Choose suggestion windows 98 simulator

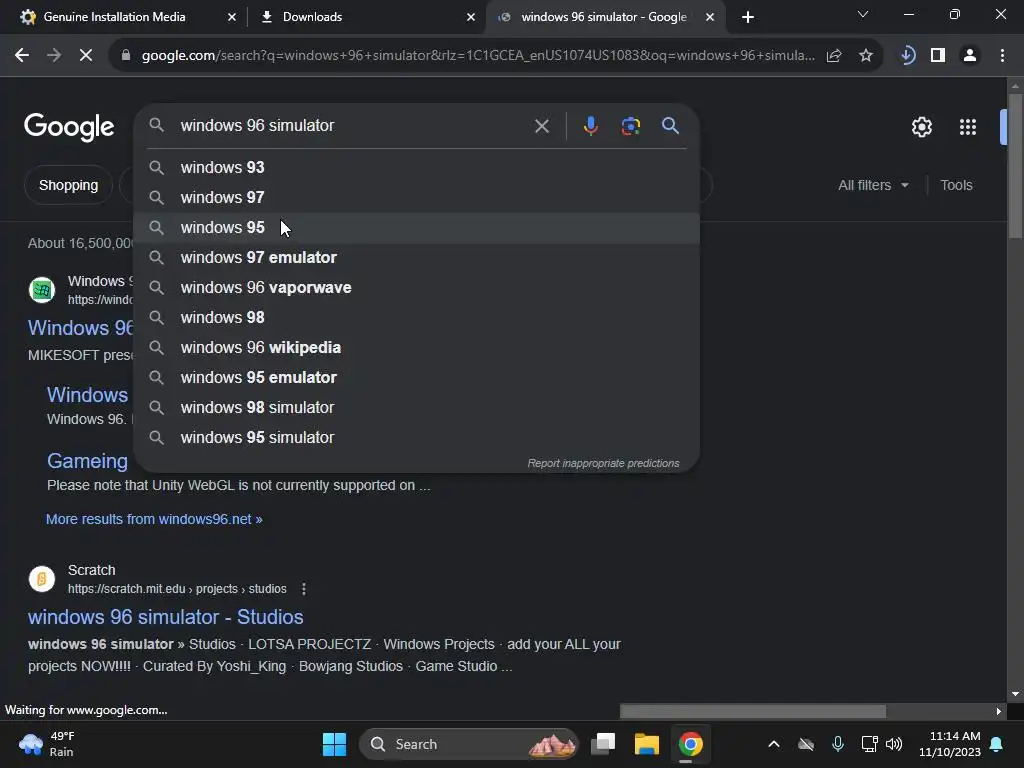tap(417, 408)
